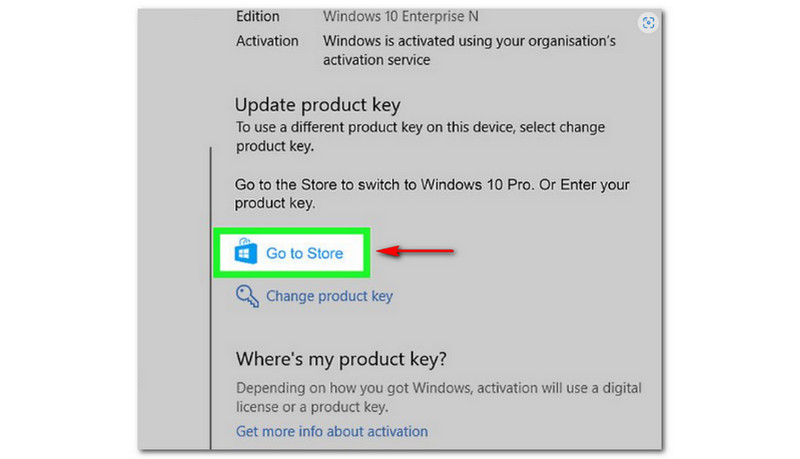Open the Go to Store link
This screenshot has height=459, width=800.
coord(304,253)
